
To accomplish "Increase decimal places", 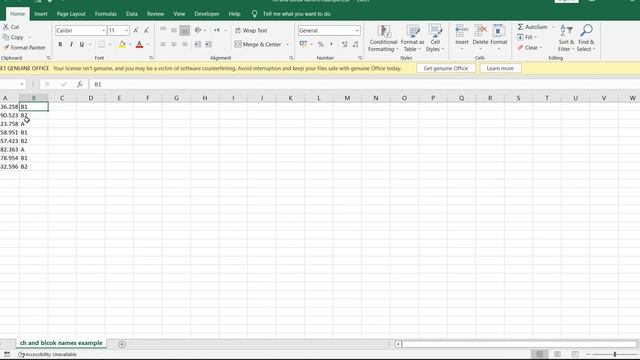I will pos(344,44).
